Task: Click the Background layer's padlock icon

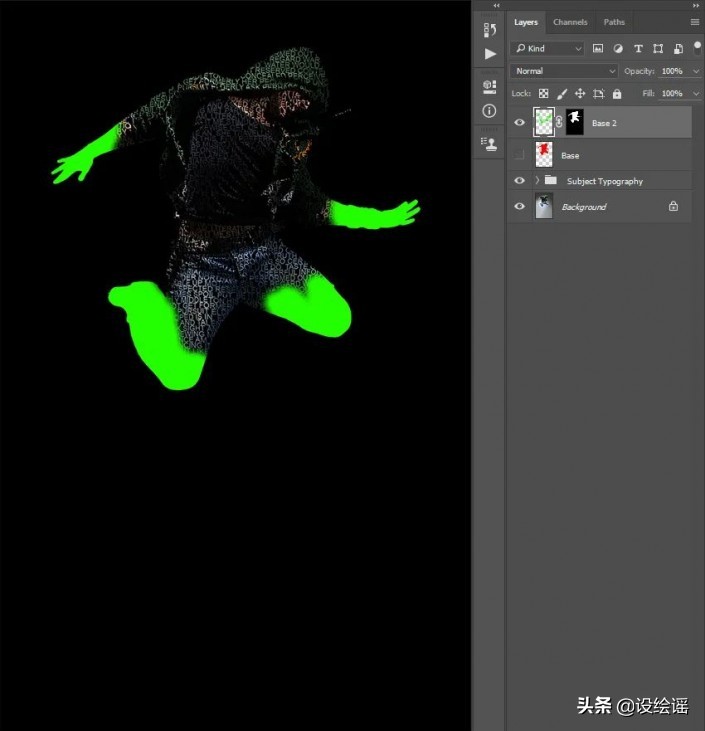Action: coord(673,206)
